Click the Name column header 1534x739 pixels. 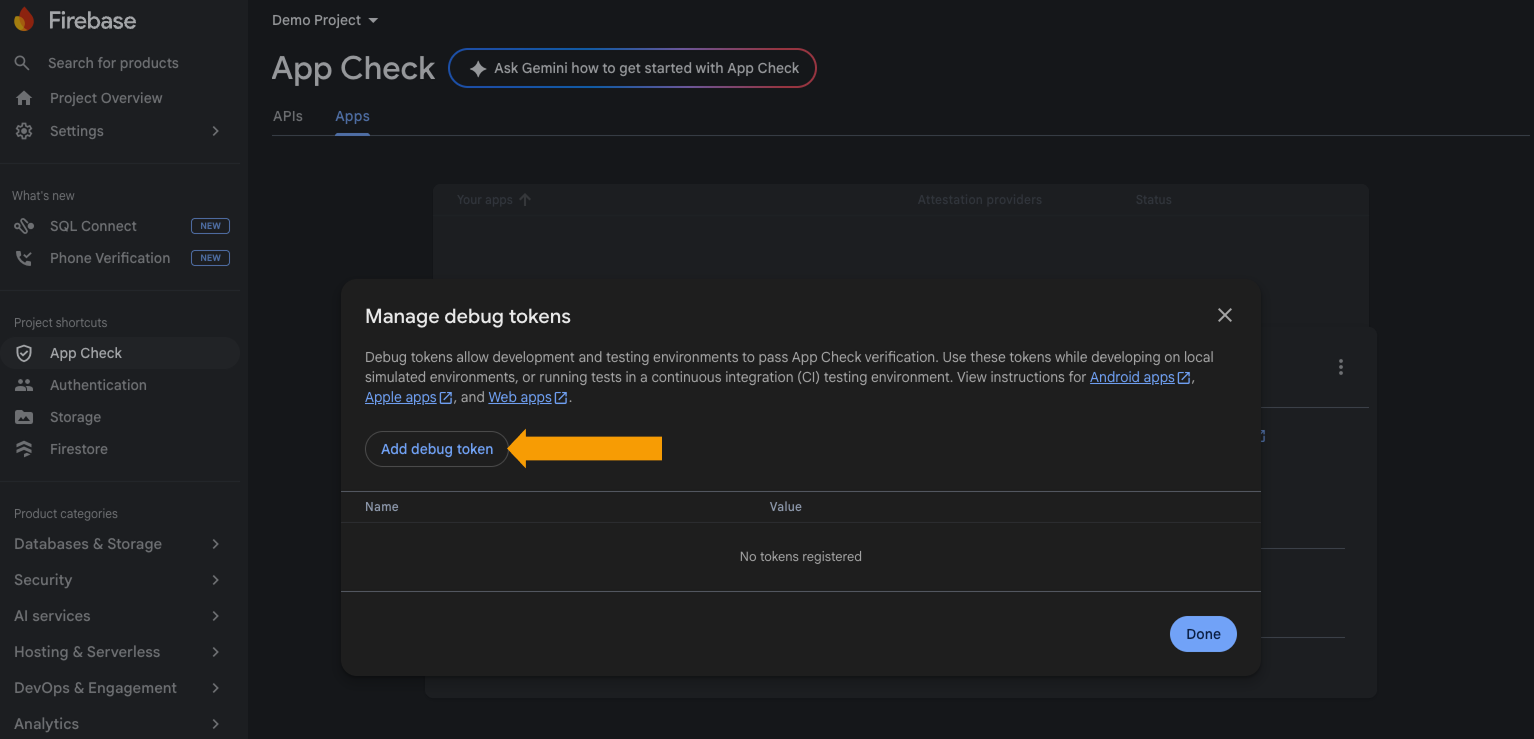pyautogui.click(x=382, y=507)
